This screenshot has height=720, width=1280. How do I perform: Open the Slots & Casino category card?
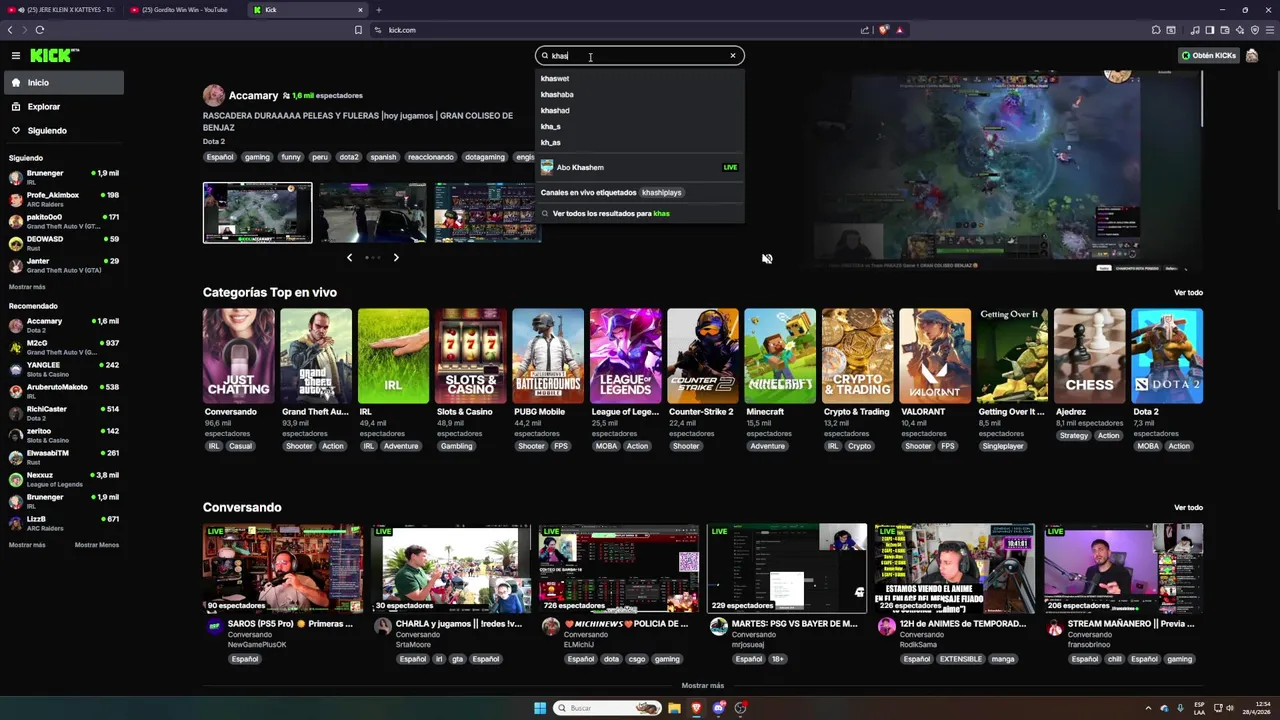pos(471,356)
